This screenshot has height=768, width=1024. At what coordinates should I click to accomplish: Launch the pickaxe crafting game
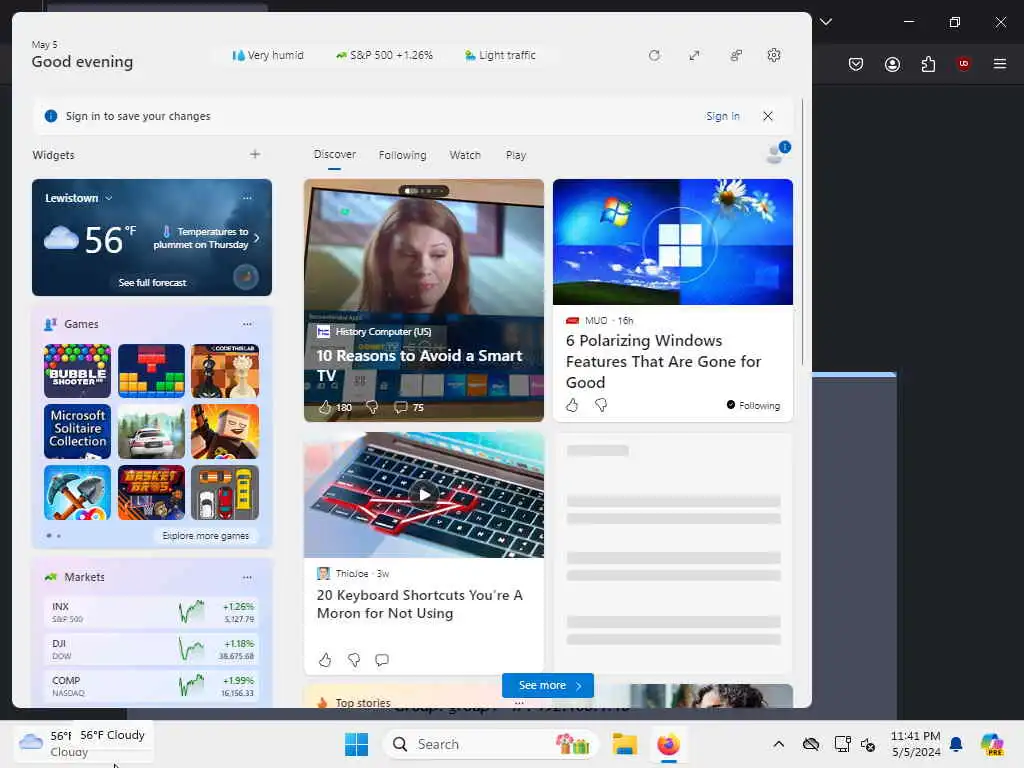click(77, 492)
